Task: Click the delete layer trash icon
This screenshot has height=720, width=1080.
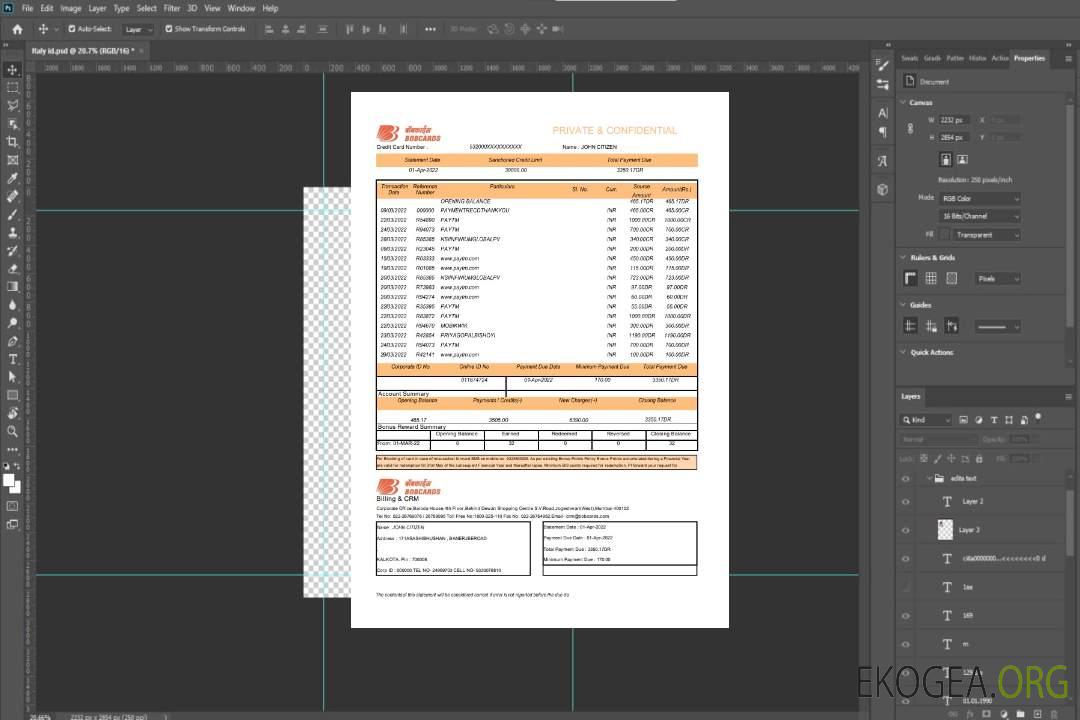Action: tap(1054, 714)
